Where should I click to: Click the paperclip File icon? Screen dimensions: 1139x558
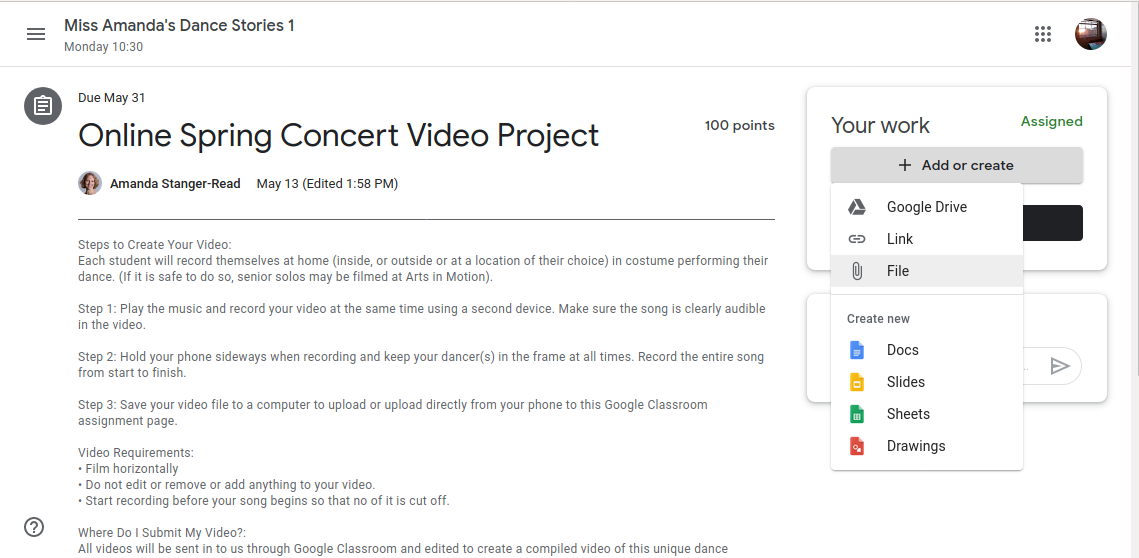tap(857, 271)
